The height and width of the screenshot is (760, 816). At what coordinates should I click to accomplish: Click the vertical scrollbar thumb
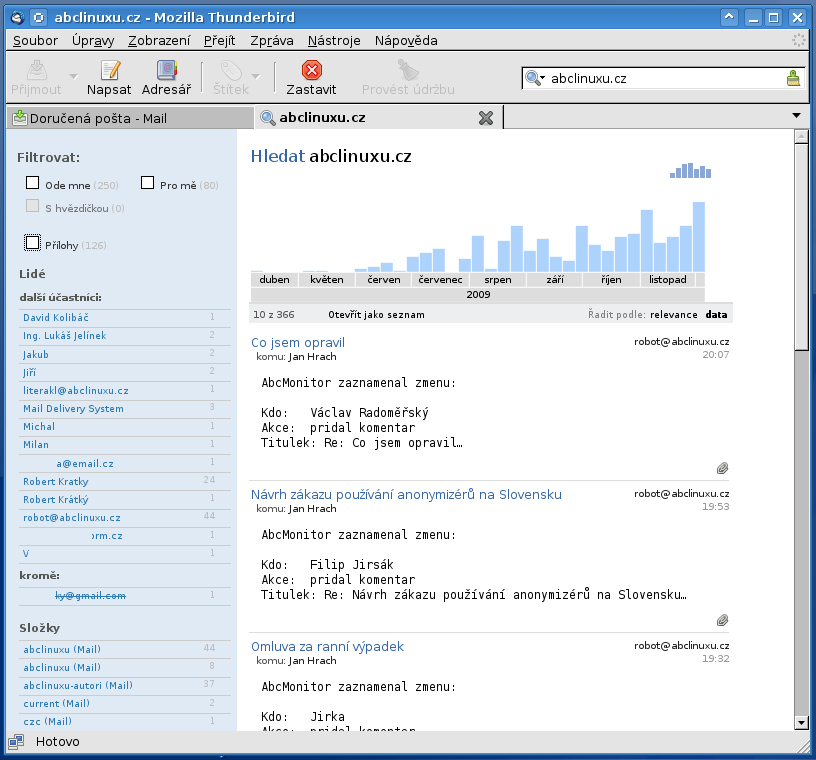point(801,247)
